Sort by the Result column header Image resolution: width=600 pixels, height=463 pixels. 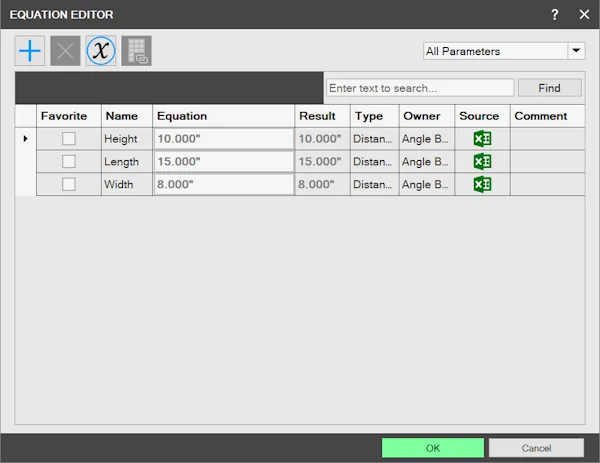(322, 116)
